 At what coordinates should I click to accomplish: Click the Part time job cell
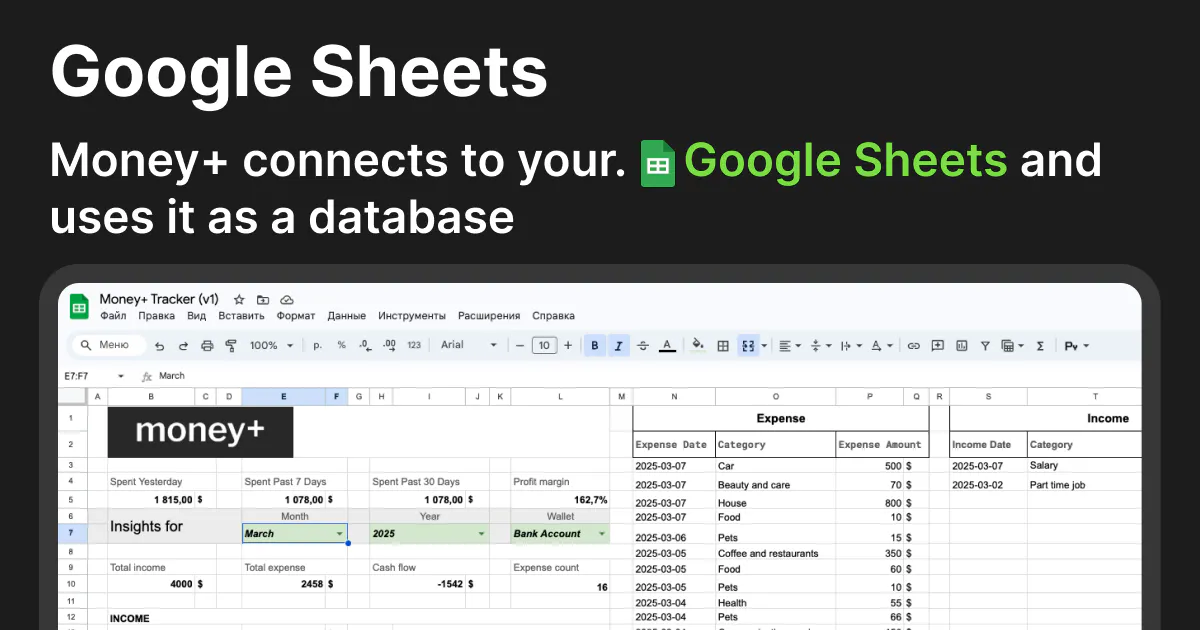(x=1084, y=485)
